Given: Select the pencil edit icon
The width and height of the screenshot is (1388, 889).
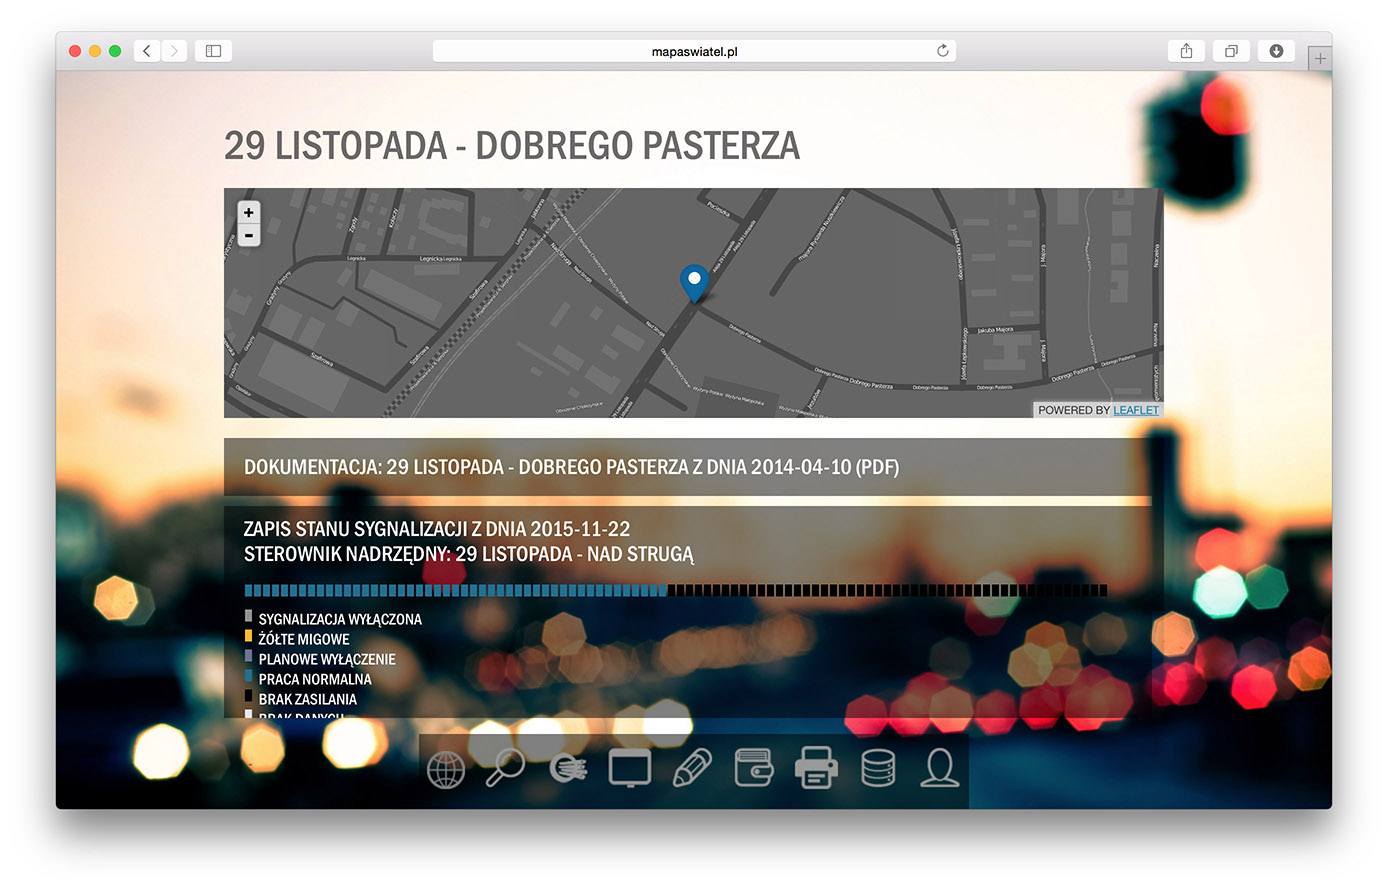Looking at the screenshot, I should tap(693, 768).
